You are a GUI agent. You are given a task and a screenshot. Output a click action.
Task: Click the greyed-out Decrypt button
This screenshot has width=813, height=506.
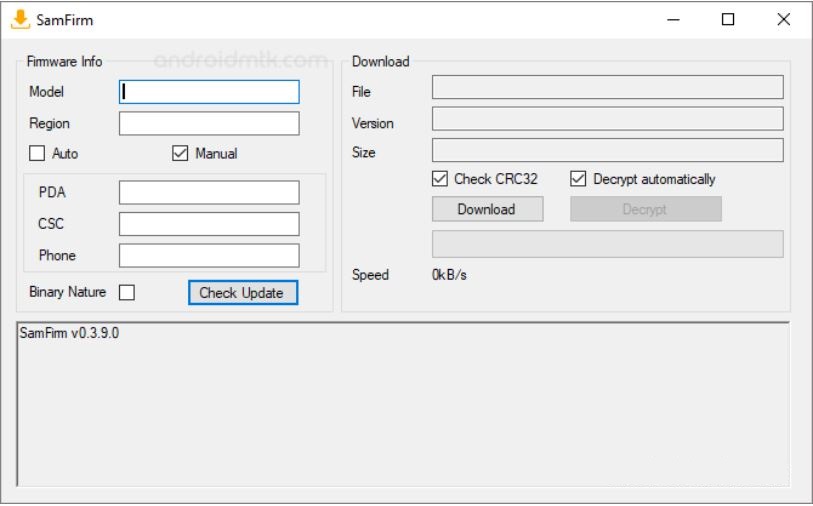click(646, 209)
